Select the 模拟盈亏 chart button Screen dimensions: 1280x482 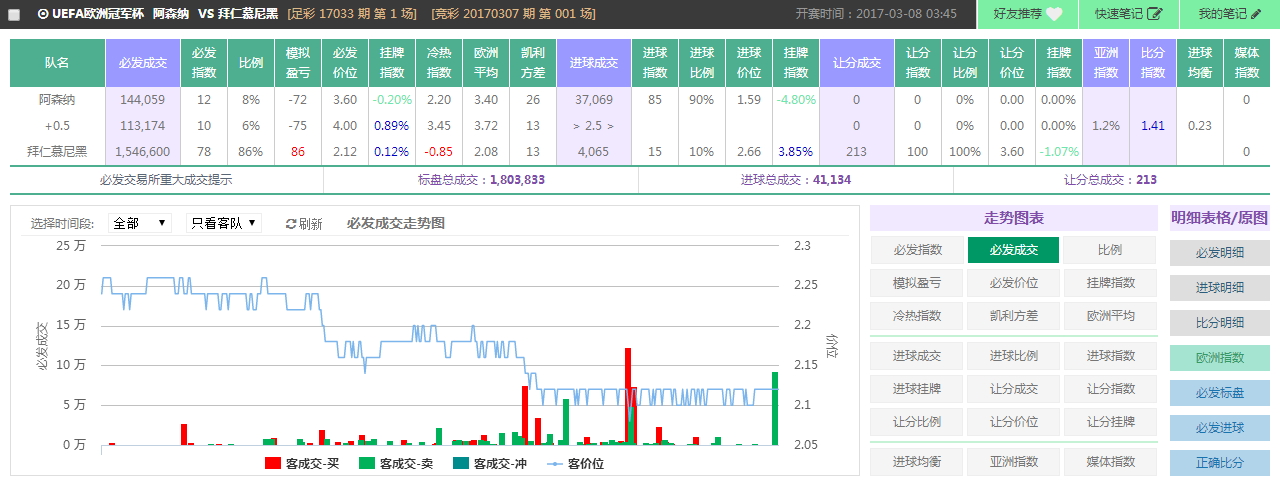[917, 282]
